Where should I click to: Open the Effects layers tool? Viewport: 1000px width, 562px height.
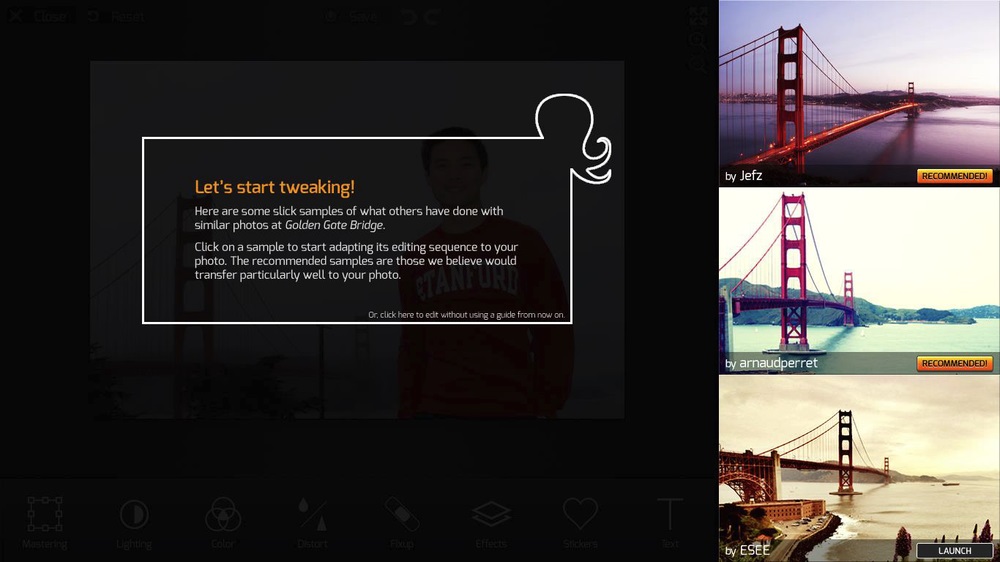491,522
